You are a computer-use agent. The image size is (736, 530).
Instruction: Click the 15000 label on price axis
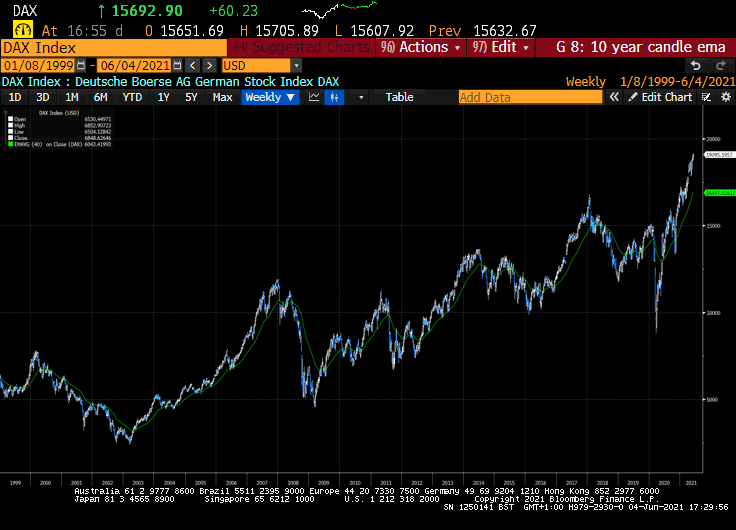713,226
